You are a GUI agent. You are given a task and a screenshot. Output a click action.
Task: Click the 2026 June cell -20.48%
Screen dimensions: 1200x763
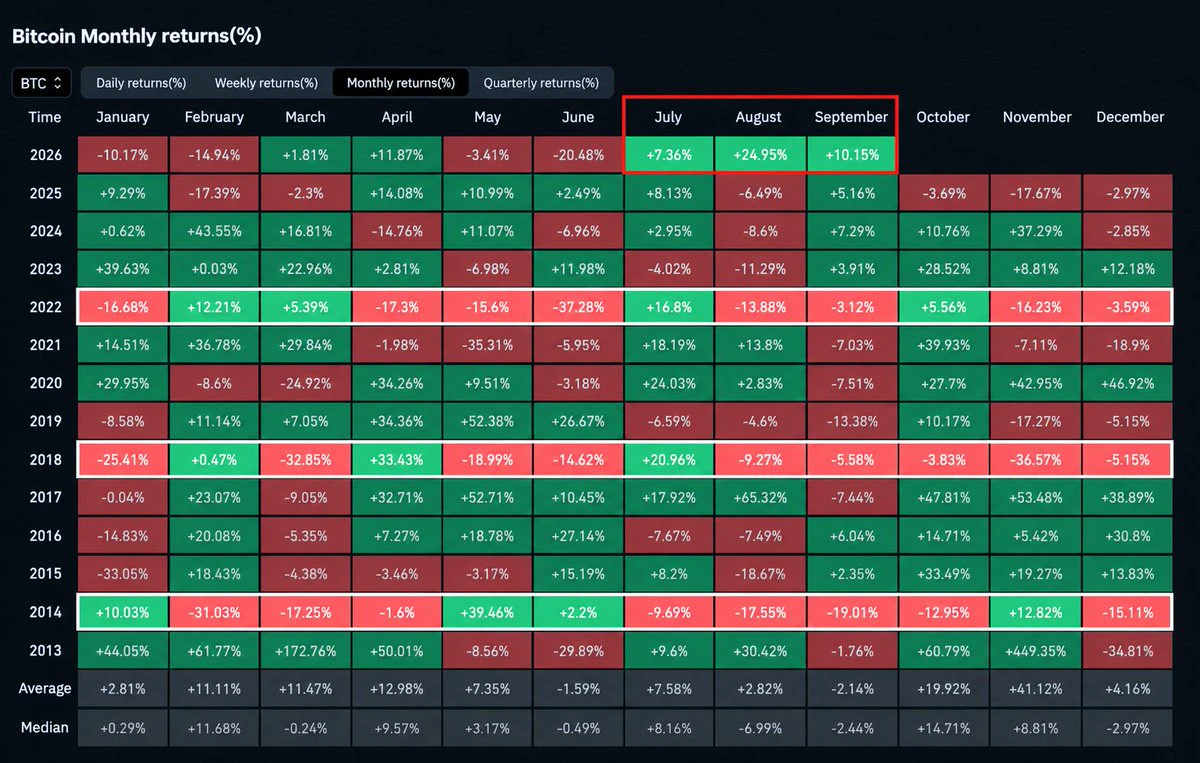[x=578, y=155]
